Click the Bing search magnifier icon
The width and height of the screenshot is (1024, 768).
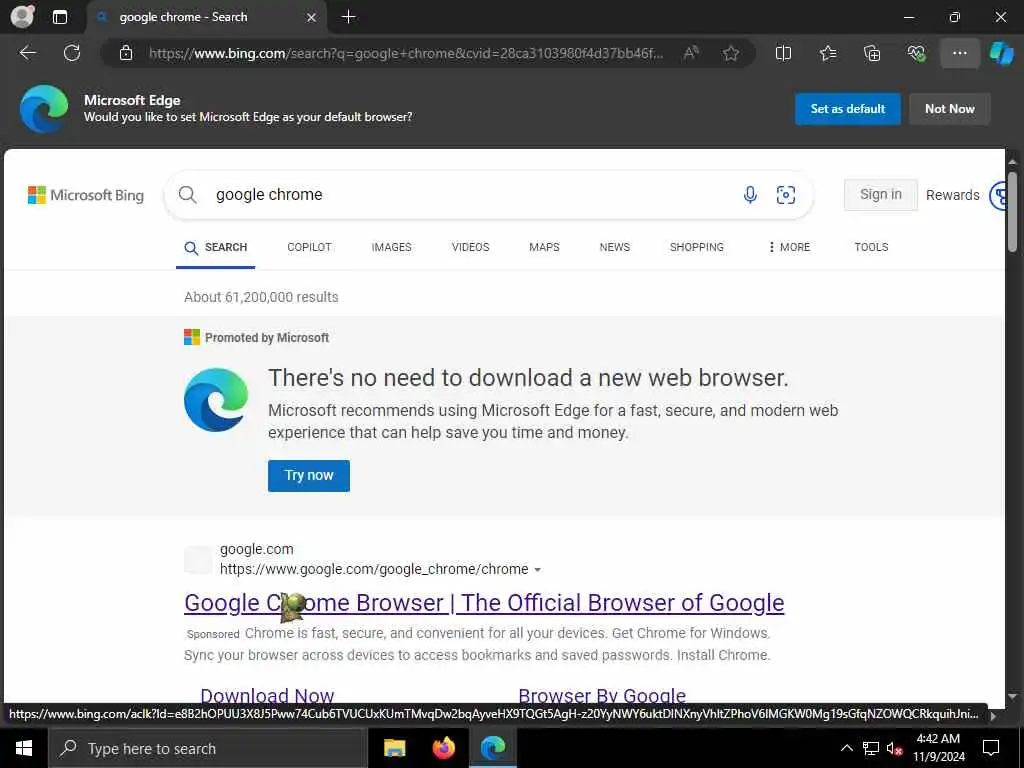coord(187,195)
